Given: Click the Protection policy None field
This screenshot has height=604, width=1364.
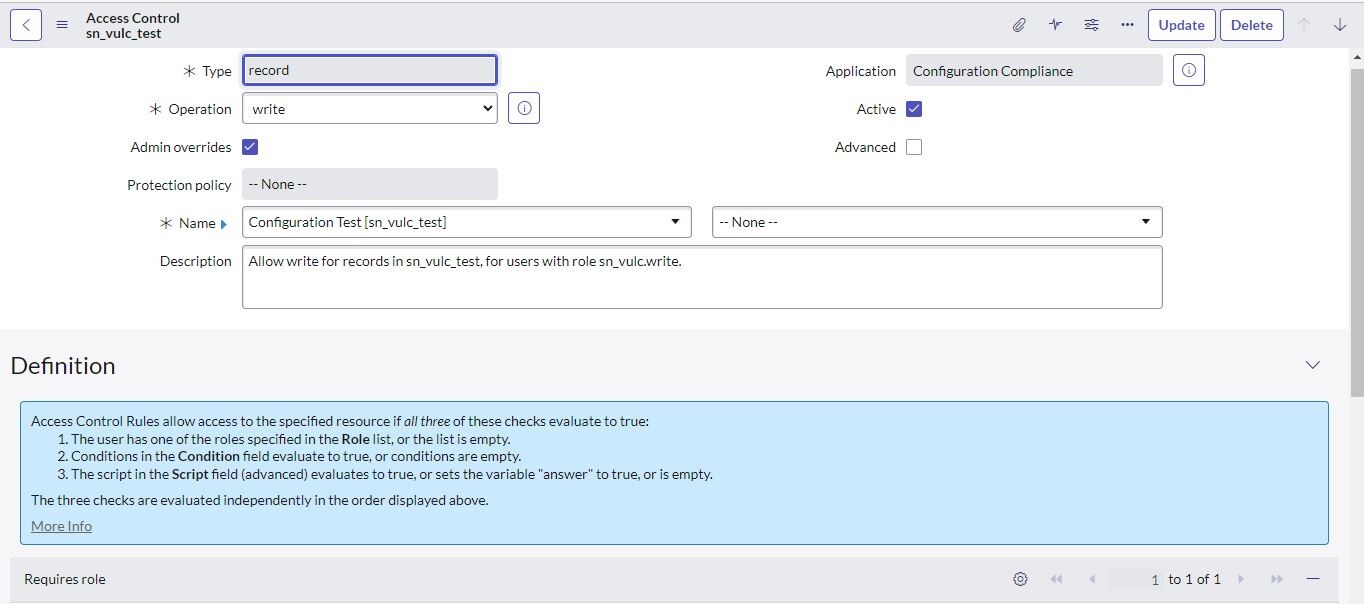Looking at the screenshot, I should coord(369,184).
